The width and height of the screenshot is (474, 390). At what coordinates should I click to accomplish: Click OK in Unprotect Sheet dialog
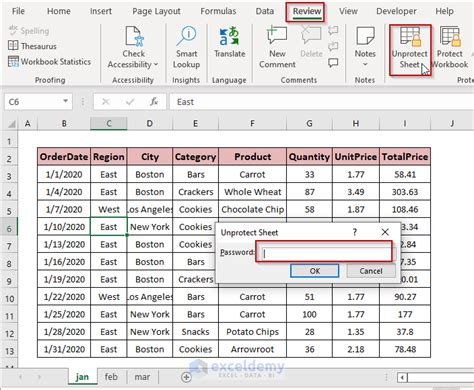315,271
